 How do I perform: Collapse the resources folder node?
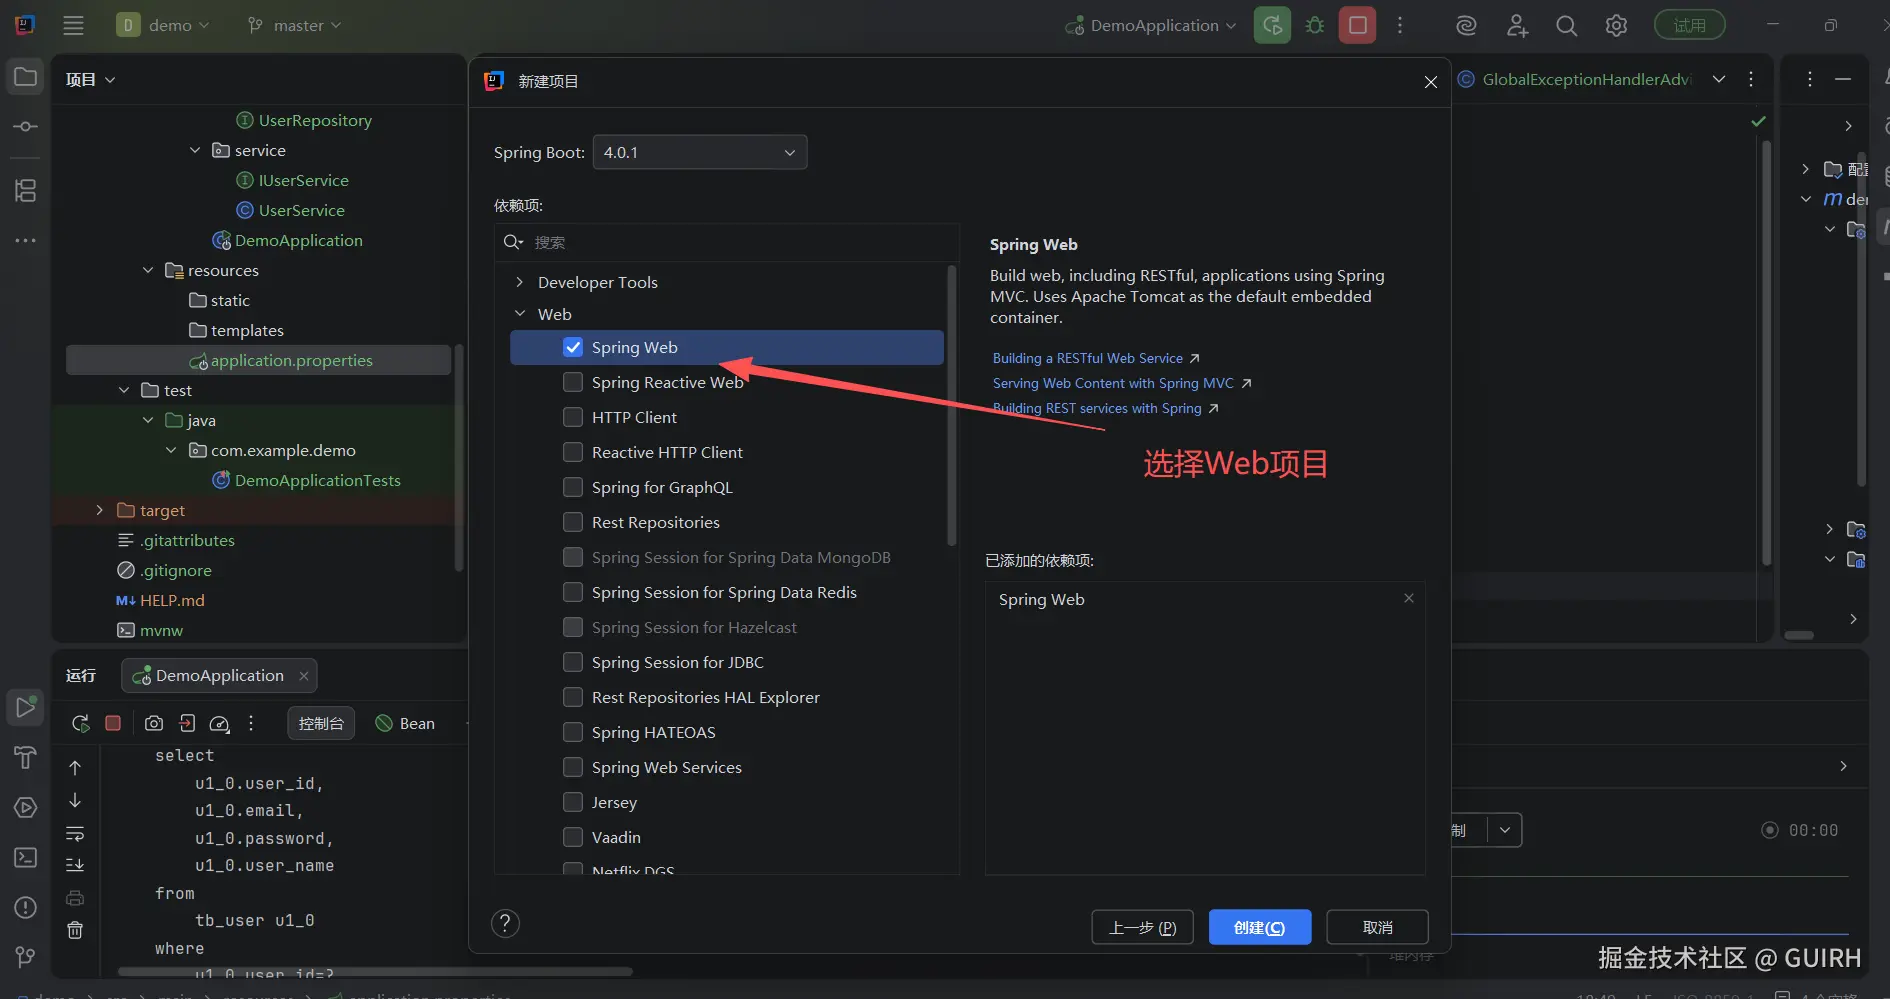(x=148, y=270)
